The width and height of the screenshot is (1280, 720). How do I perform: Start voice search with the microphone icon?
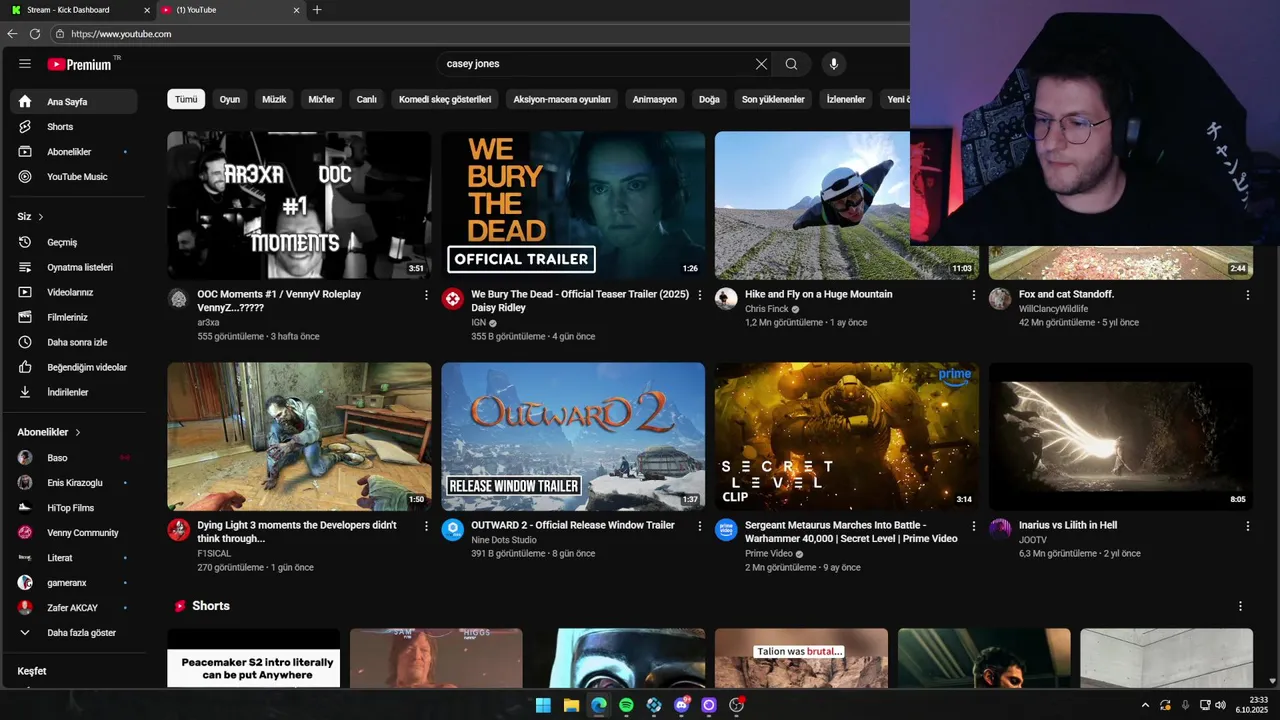click(834, 64)
